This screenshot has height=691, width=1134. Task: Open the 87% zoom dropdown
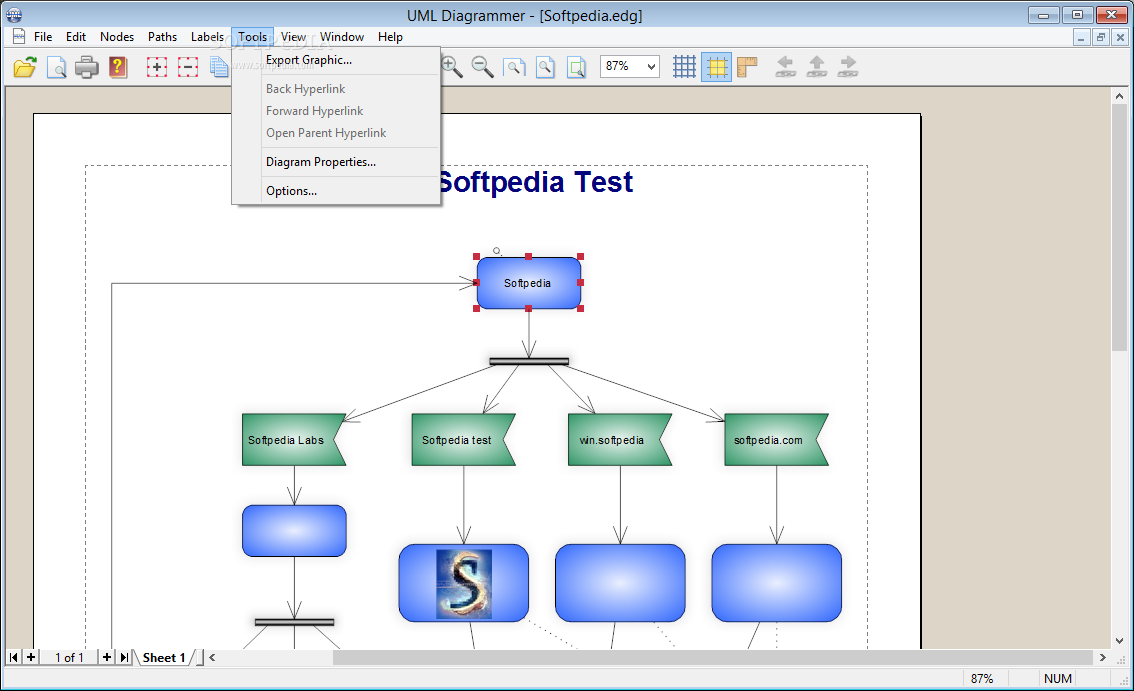(651, 67)
